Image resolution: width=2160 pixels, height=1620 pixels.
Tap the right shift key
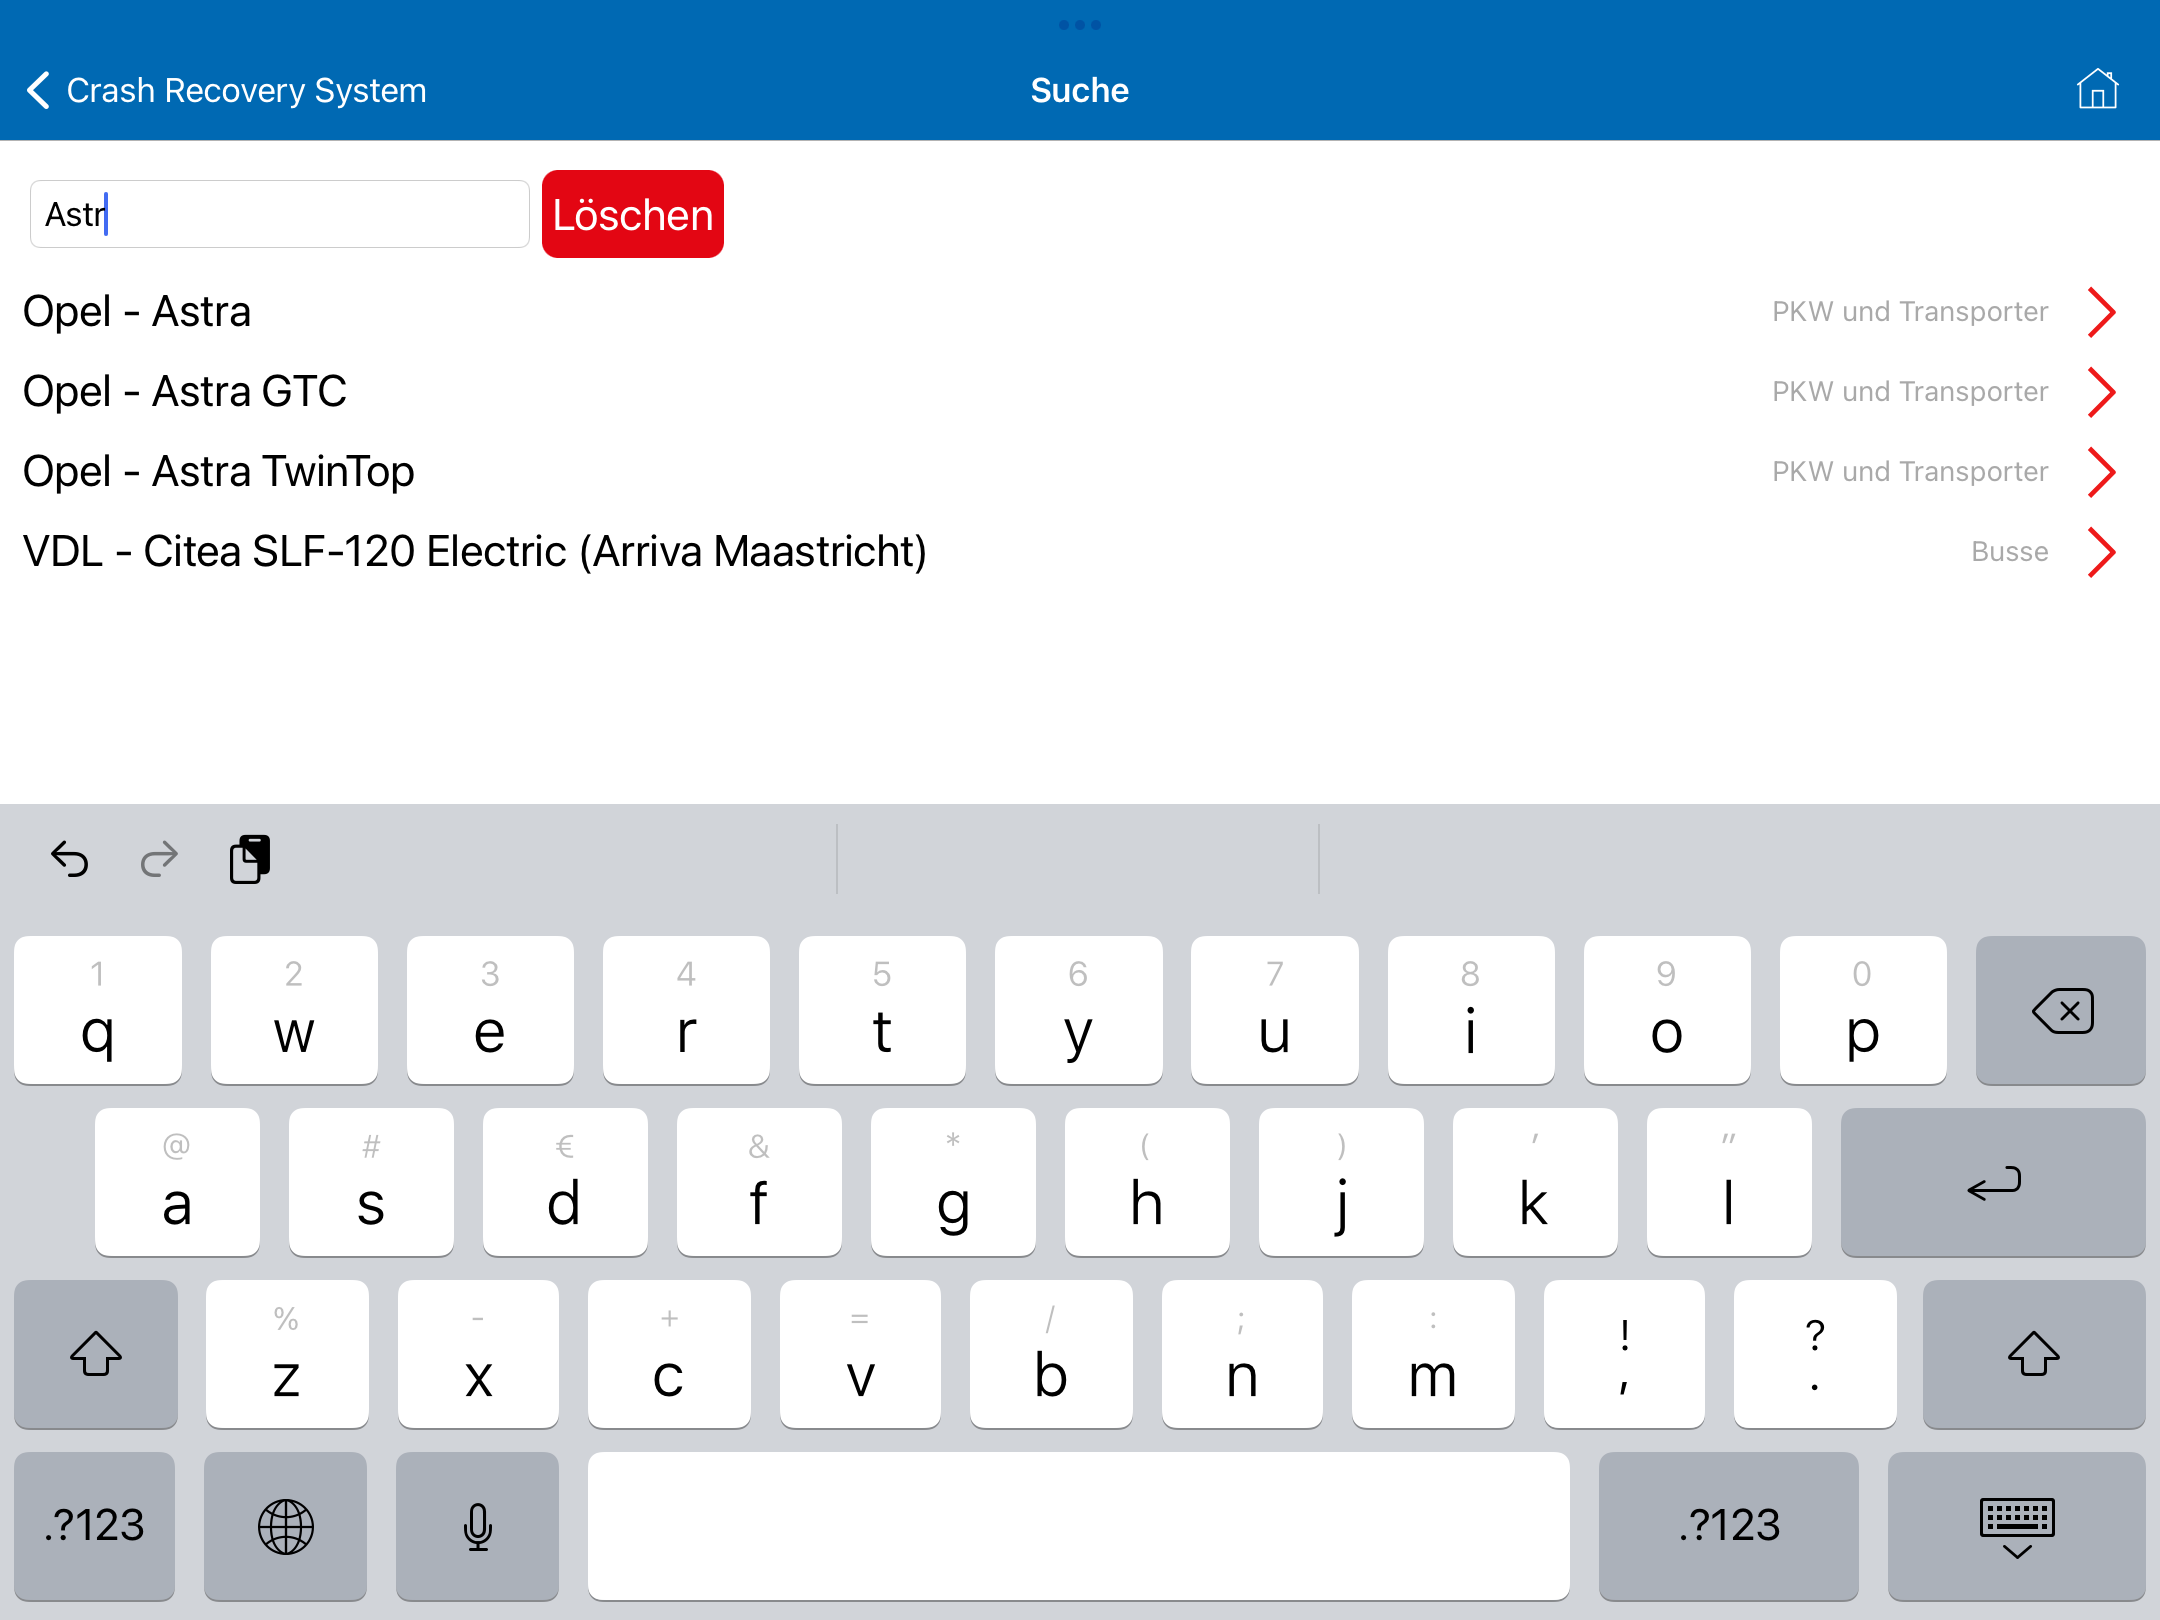click(x=2034, y=1354)
